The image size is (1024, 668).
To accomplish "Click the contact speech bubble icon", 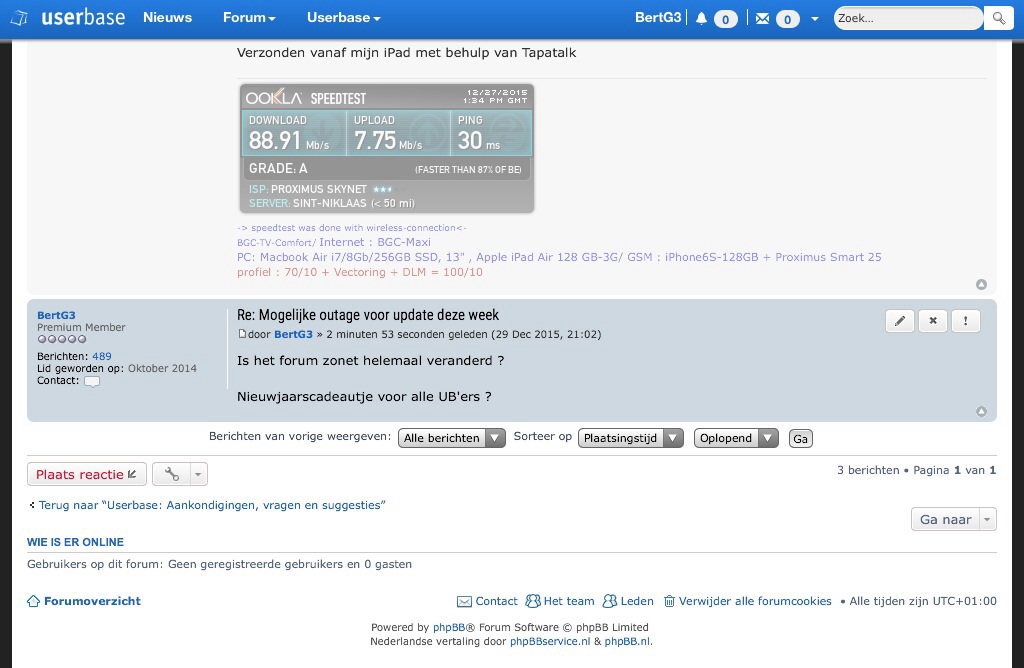I will [92, 381].
